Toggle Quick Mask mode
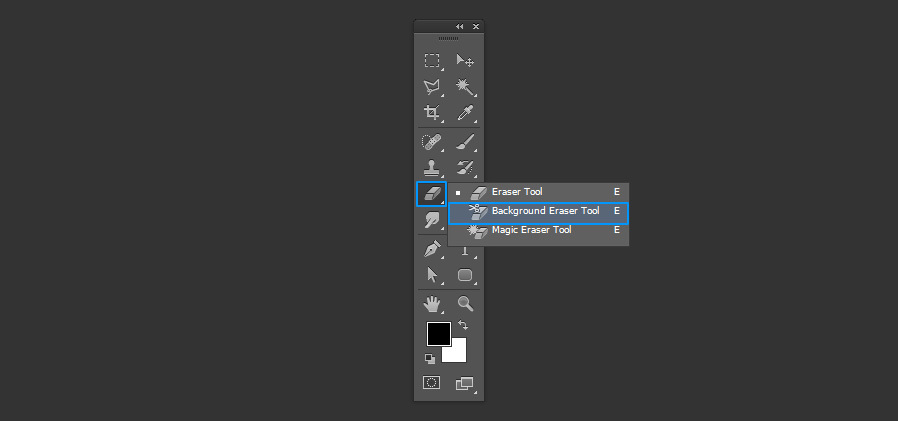The width and height of the screenshot is (898, 421). [432, 382]
